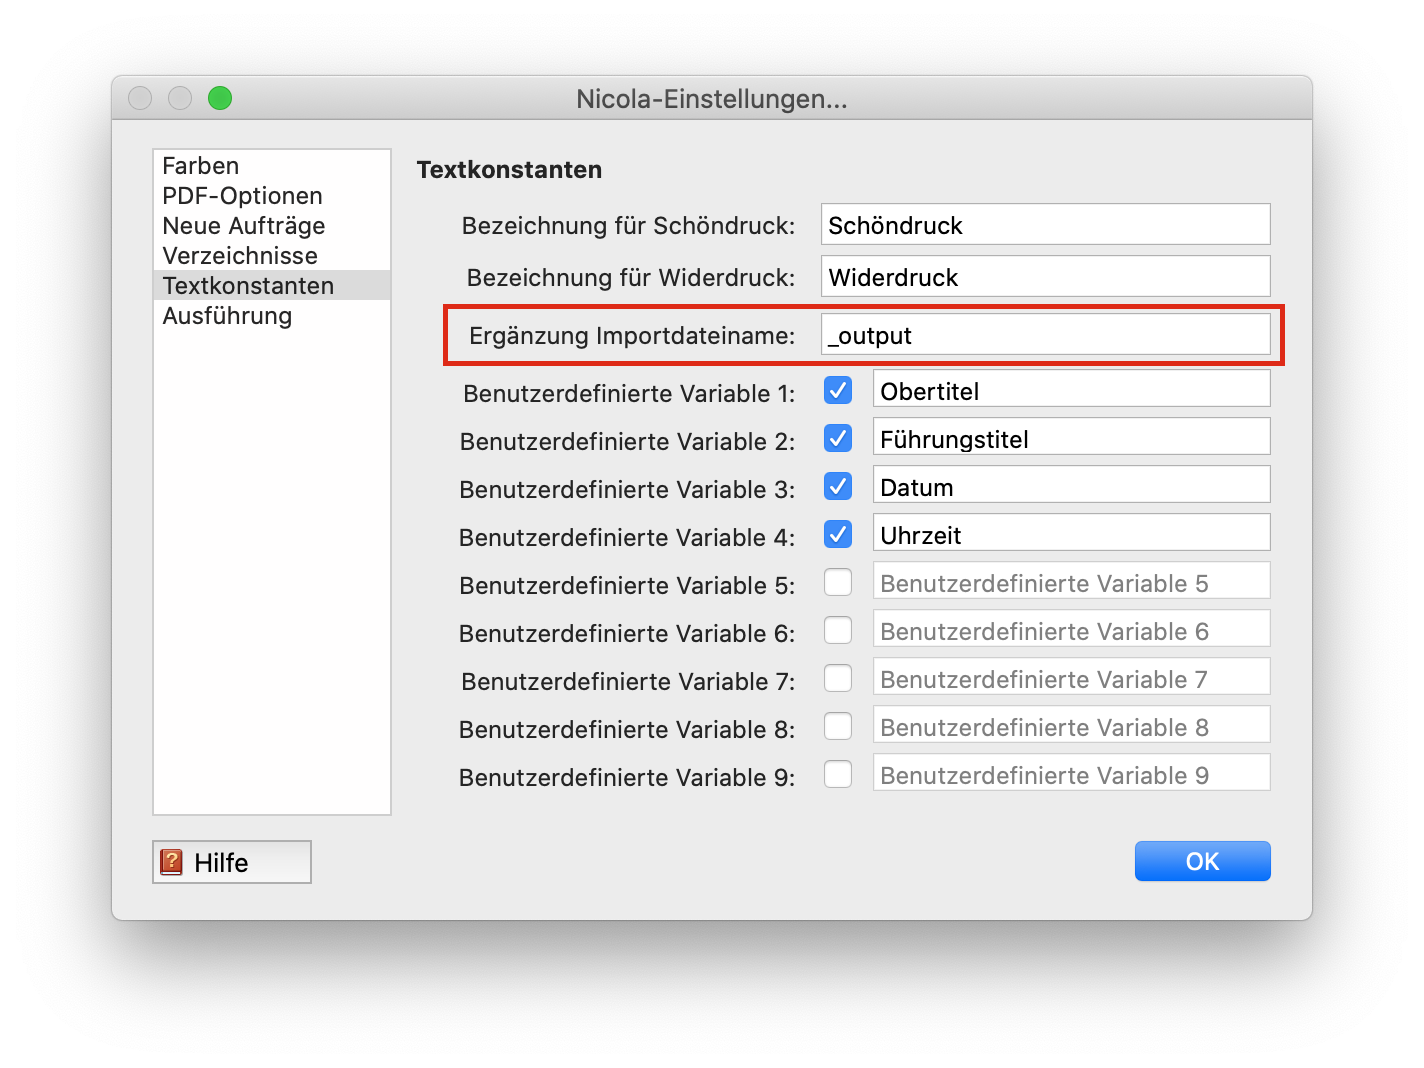
Task: Click the _output import filename field
Action: pyautogui.click(x=1046, y=334)
